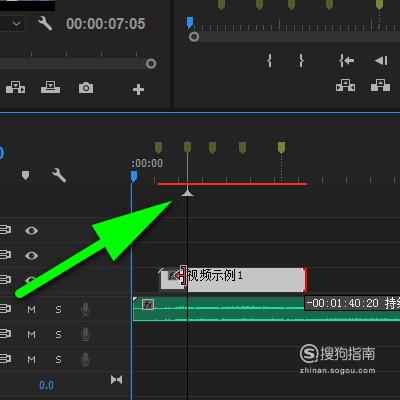The height and width of the screenshot is (400, 400).
Task: Toggle sync lock on the second video track
Action: 5,255
